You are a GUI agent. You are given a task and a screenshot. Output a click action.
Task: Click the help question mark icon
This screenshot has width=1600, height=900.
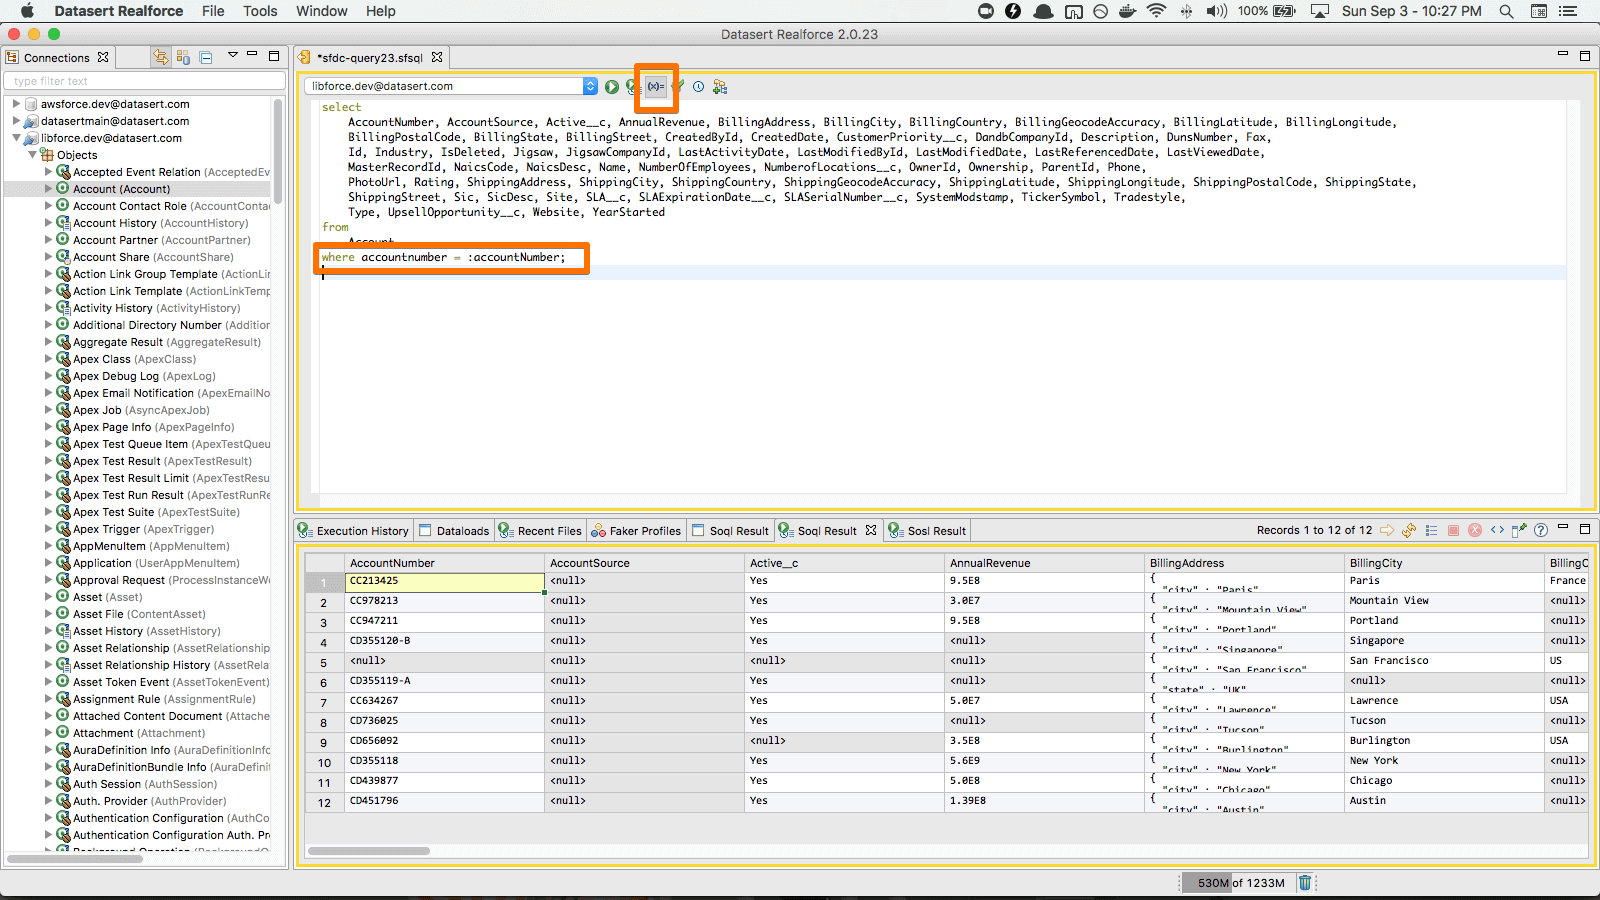click(1541, 531)
